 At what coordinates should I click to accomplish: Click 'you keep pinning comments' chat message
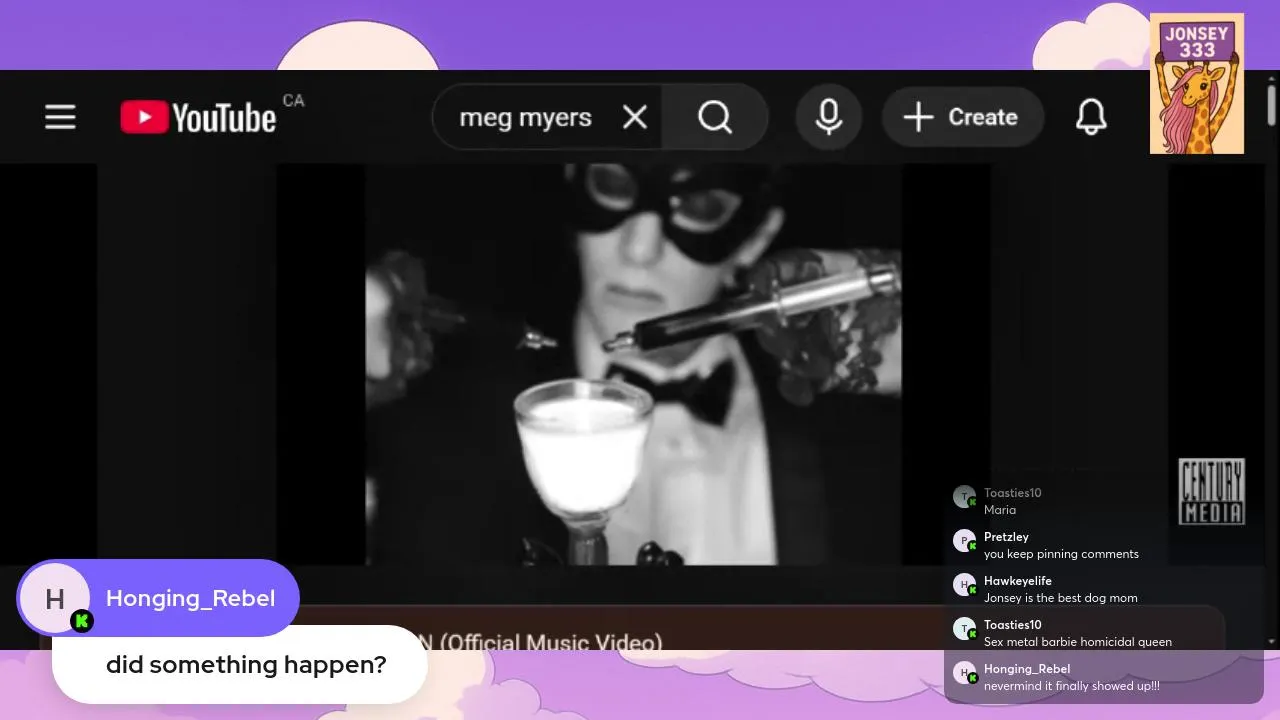click(1061, 554)
